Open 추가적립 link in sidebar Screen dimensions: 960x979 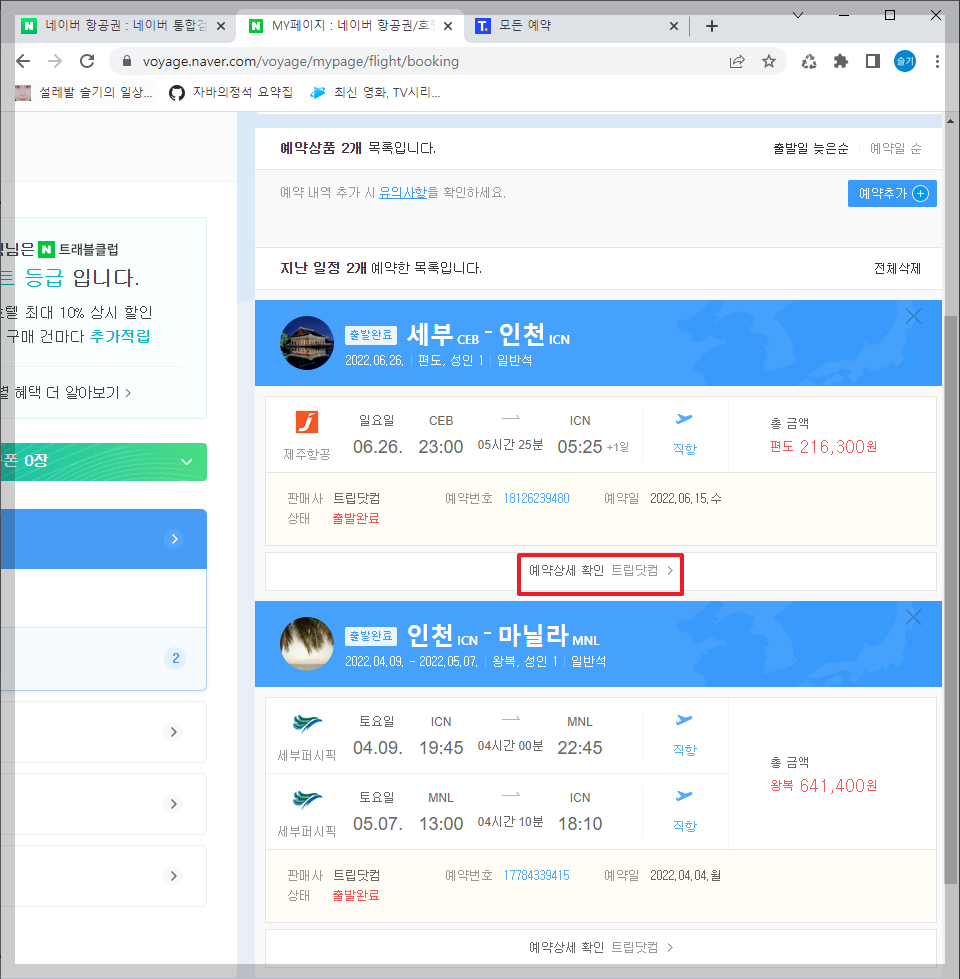(x=120, y=337)
